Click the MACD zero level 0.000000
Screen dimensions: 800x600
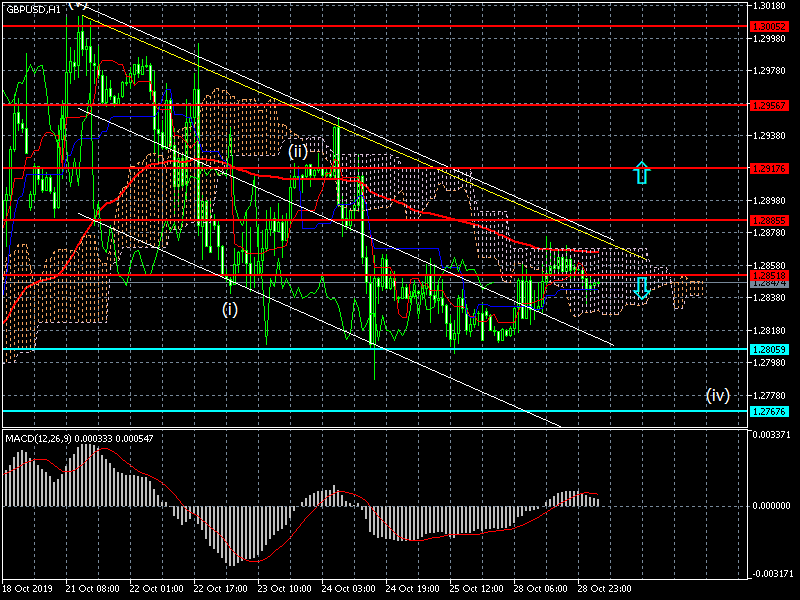(x=771, y=505)
